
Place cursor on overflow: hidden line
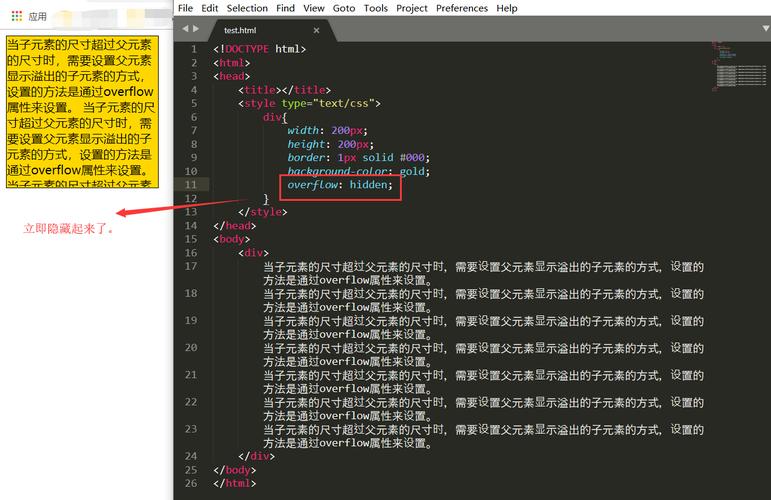click(340, 185)
